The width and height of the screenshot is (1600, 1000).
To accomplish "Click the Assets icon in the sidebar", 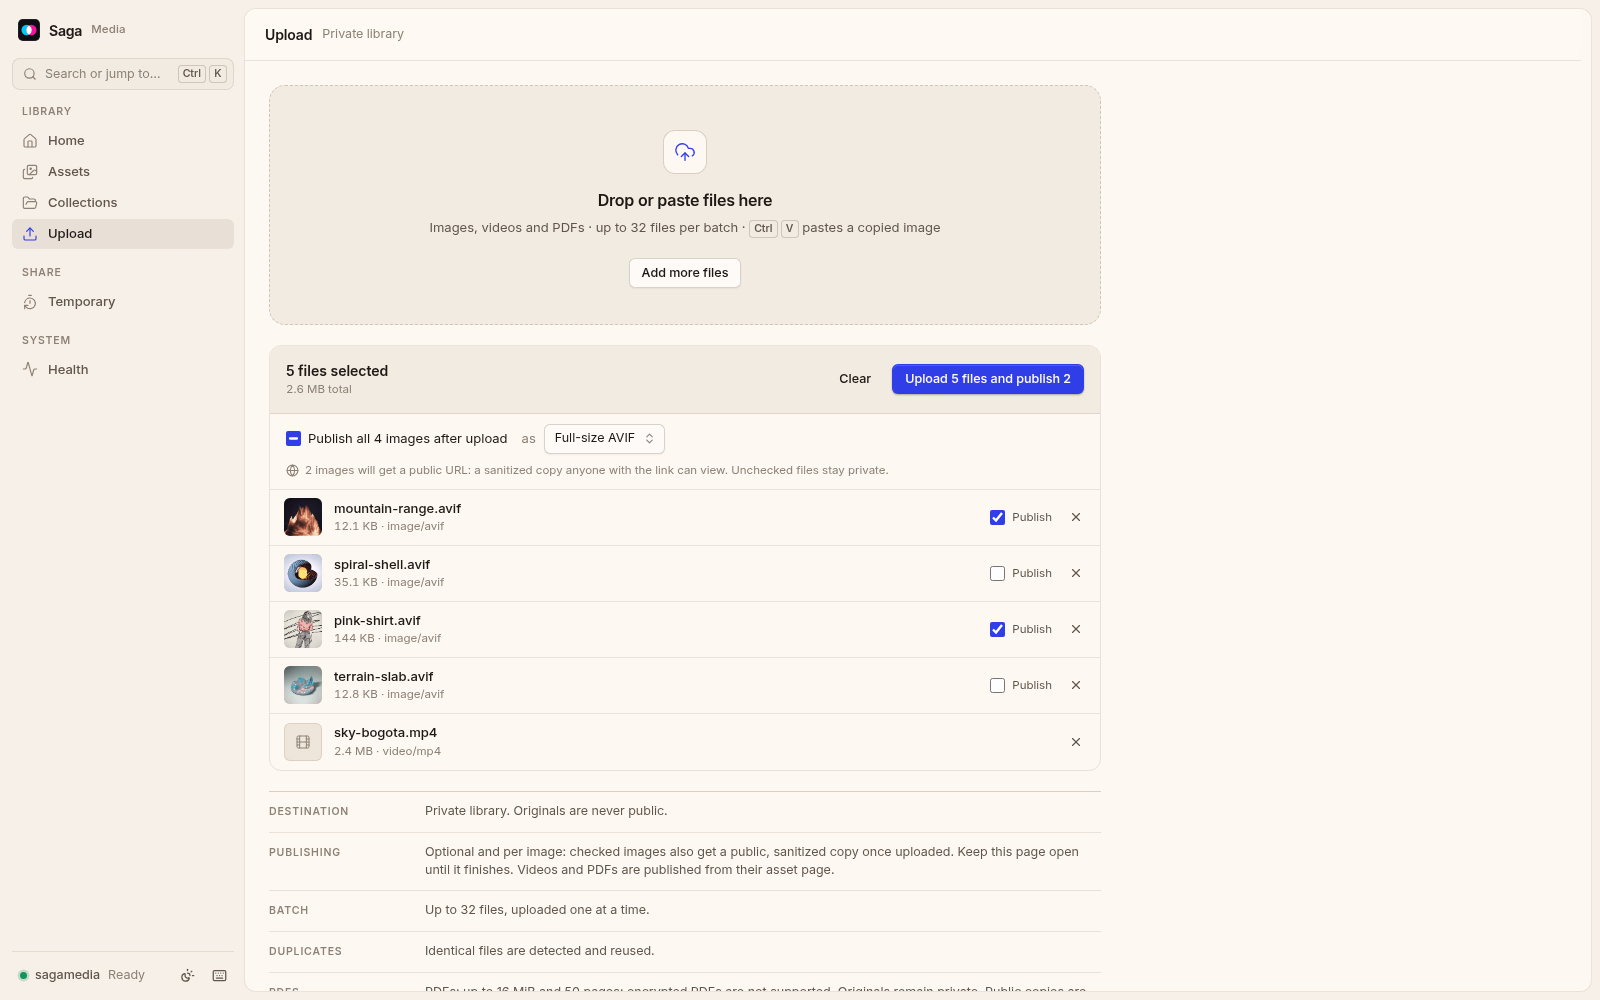I will (30, 172).
